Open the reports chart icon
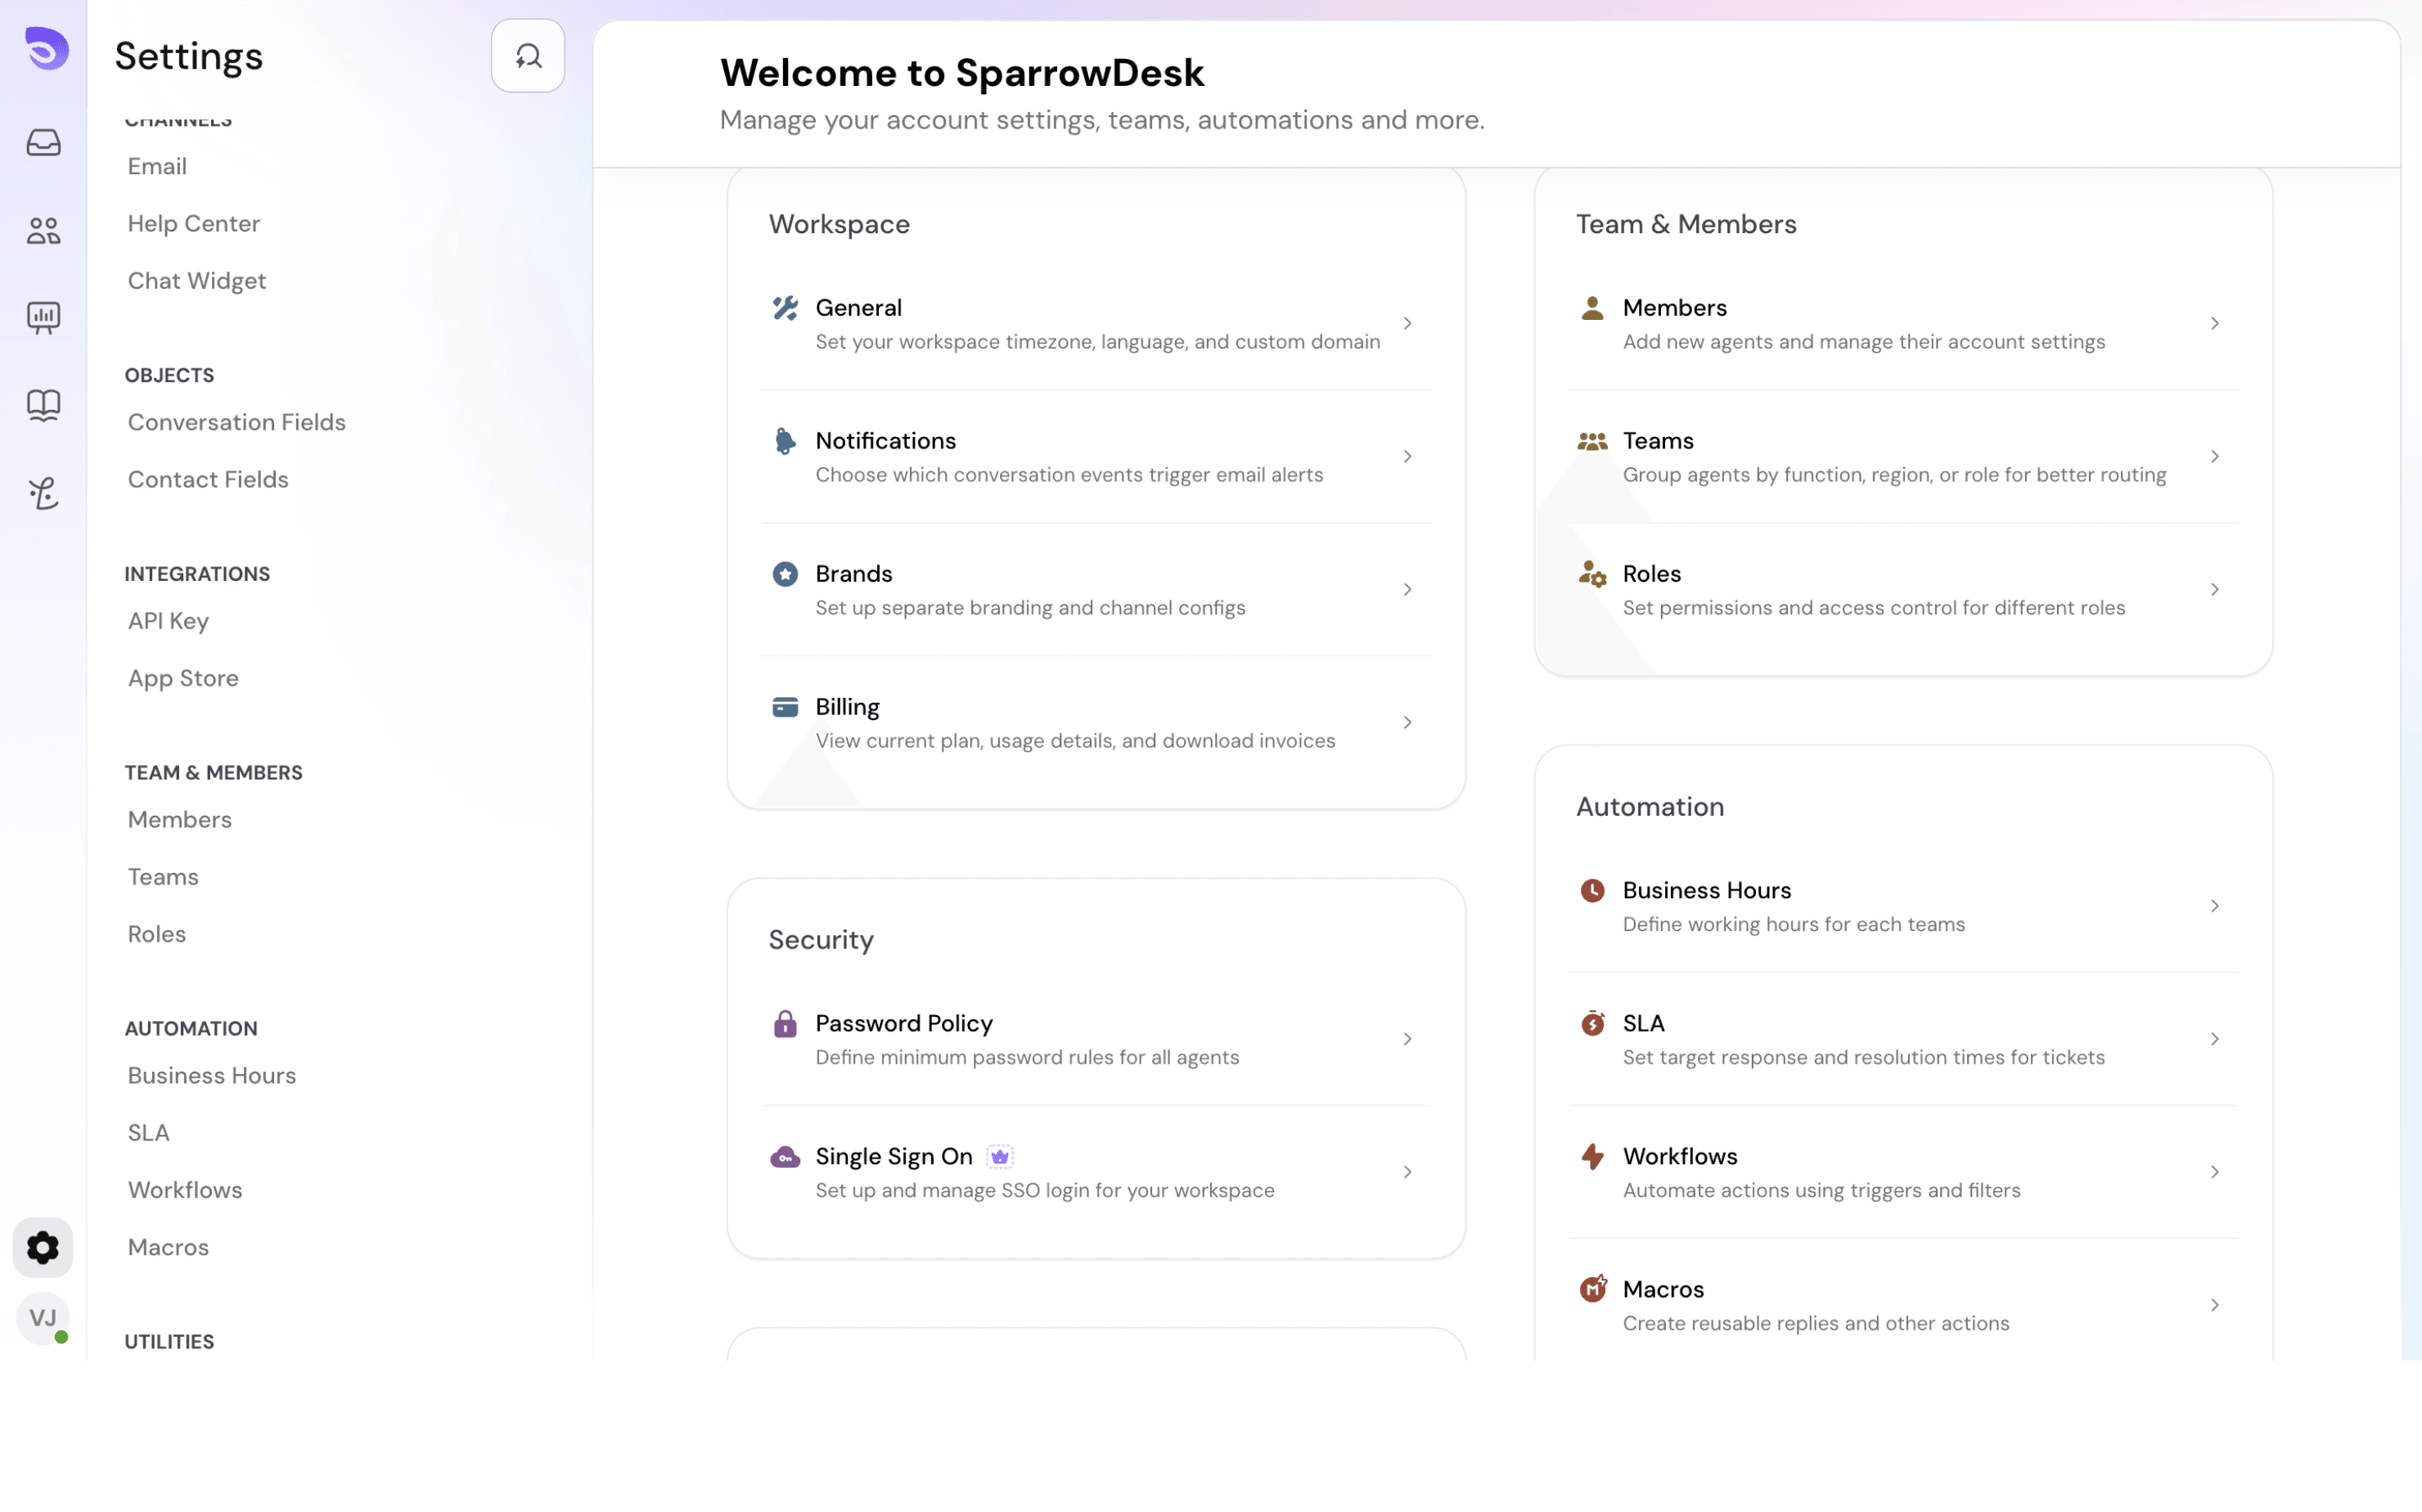Screen dimensions: 2422x1512 (43, 318)
